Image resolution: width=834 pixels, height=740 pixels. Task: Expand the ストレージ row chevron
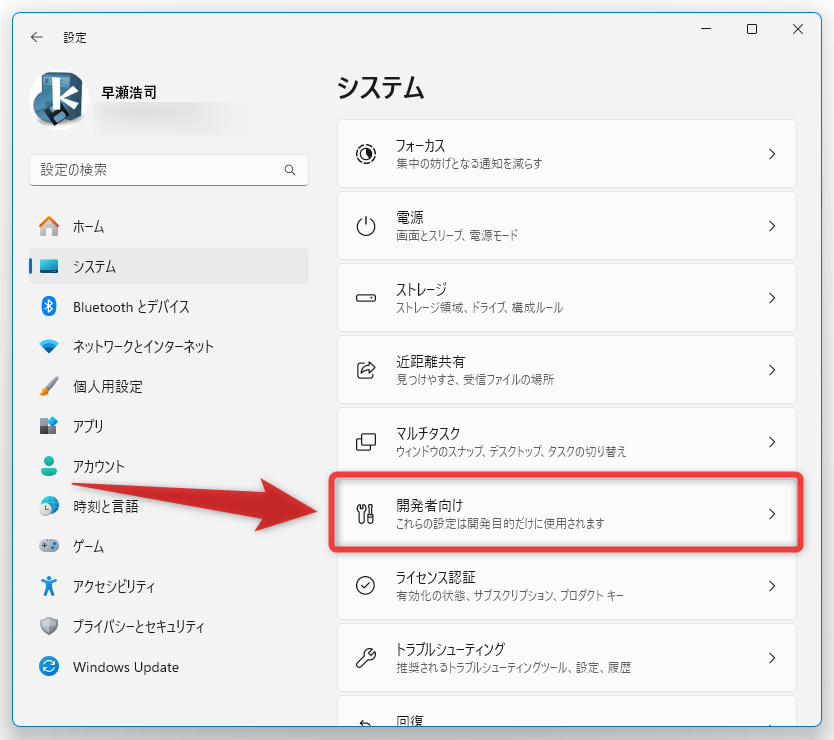pyautogui.click(x=772, y=298)
